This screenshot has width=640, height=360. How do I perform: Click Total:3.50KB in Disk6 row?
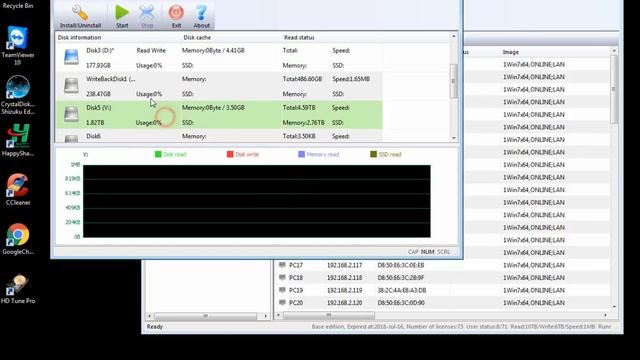299,136
